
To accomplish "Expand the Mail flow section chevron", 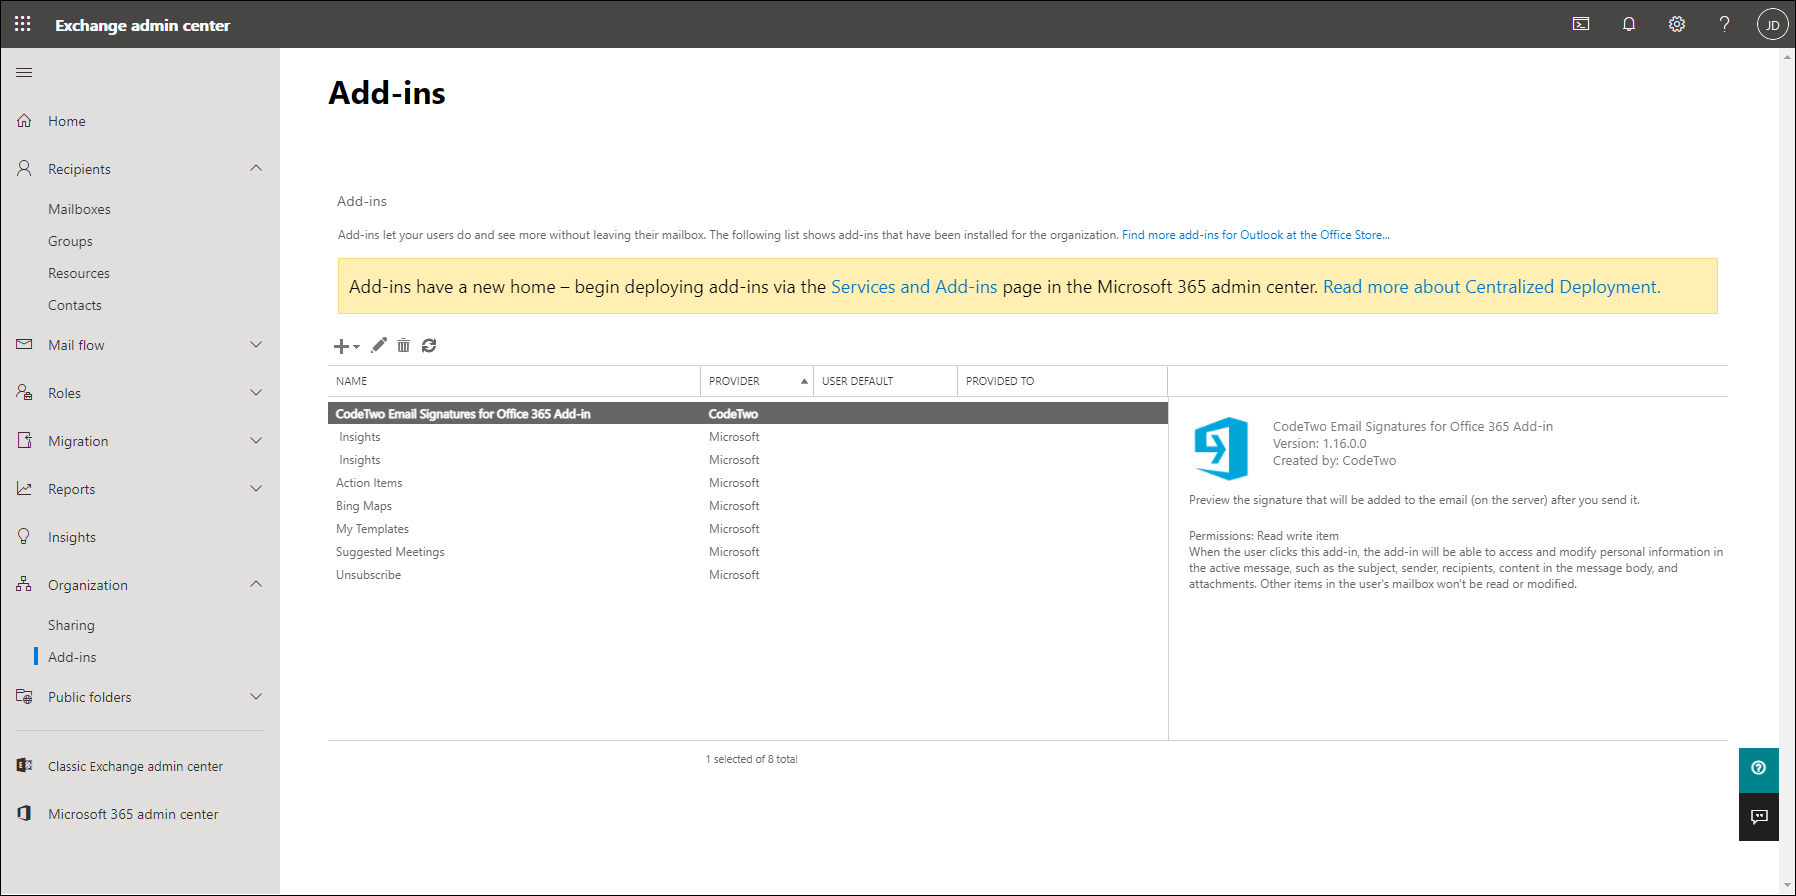I will pyautogui.click(x=256, y=344).
